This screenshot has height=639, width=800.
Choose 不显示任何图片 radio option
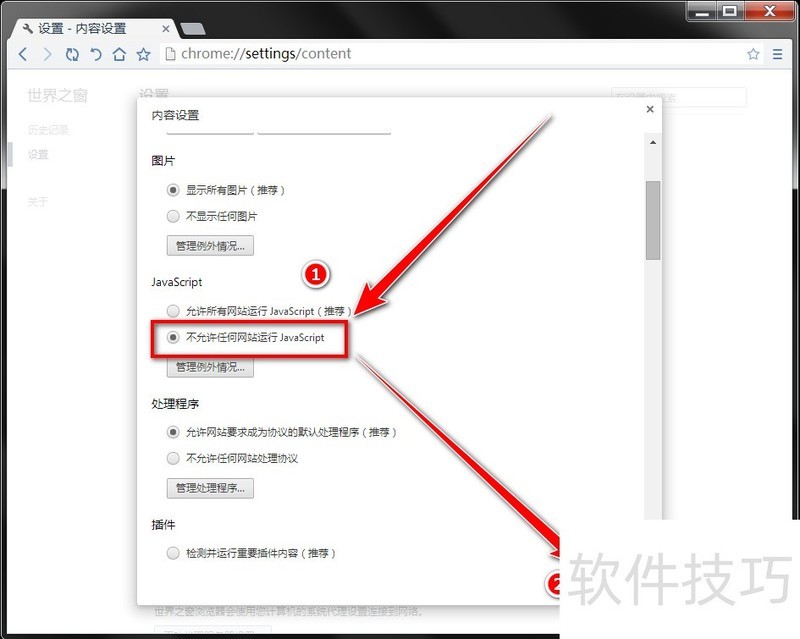click(x=173, y=216)
